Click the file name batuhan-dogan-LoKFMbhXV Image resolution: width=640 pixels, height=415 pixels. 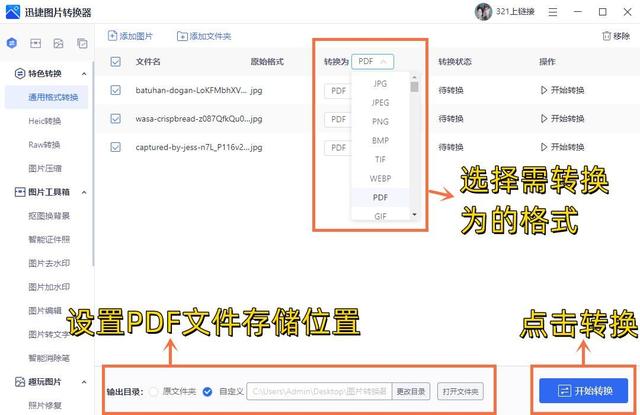(191, 90)
